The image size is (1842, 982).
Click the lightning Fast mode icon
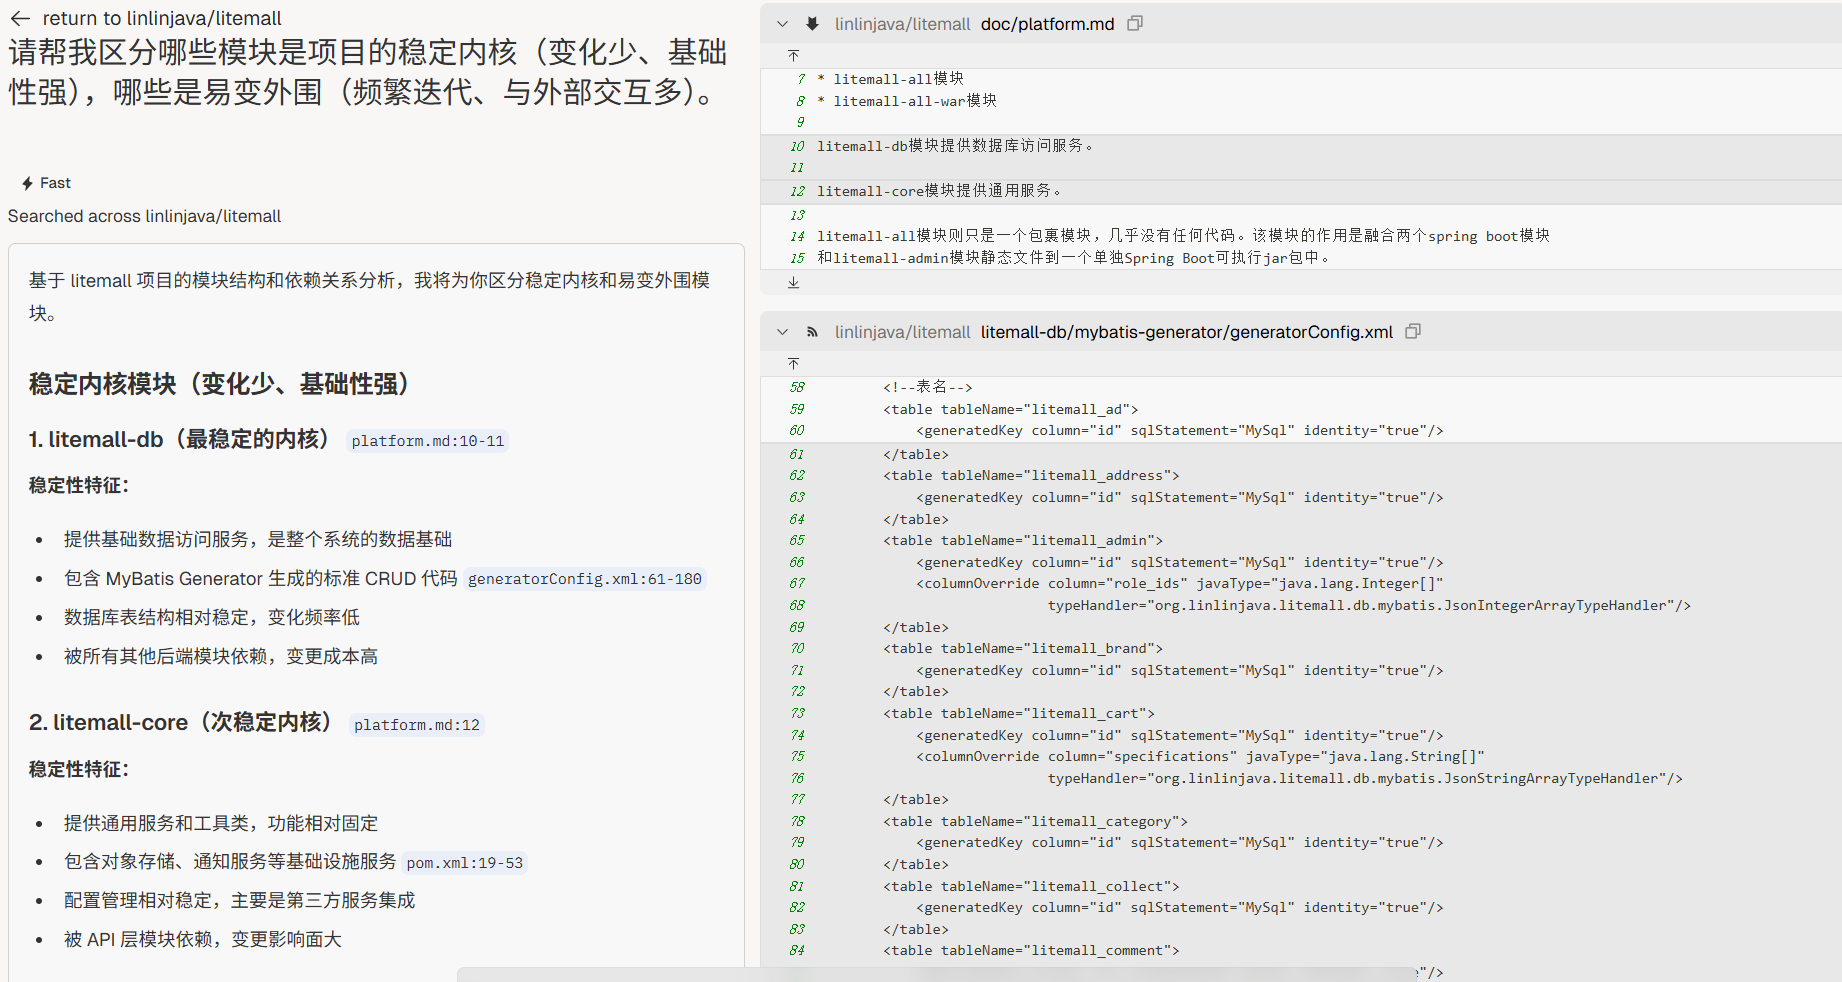click(28, 183)
